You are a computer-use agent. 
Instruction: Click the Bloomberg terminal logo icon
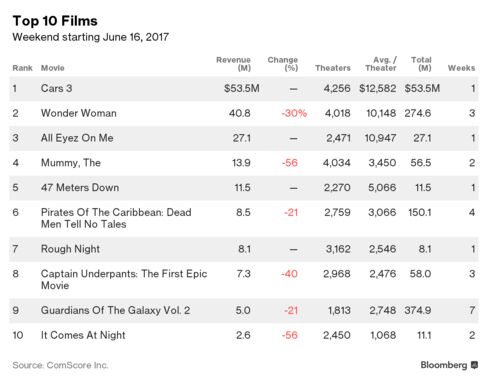tap(474, 365)
